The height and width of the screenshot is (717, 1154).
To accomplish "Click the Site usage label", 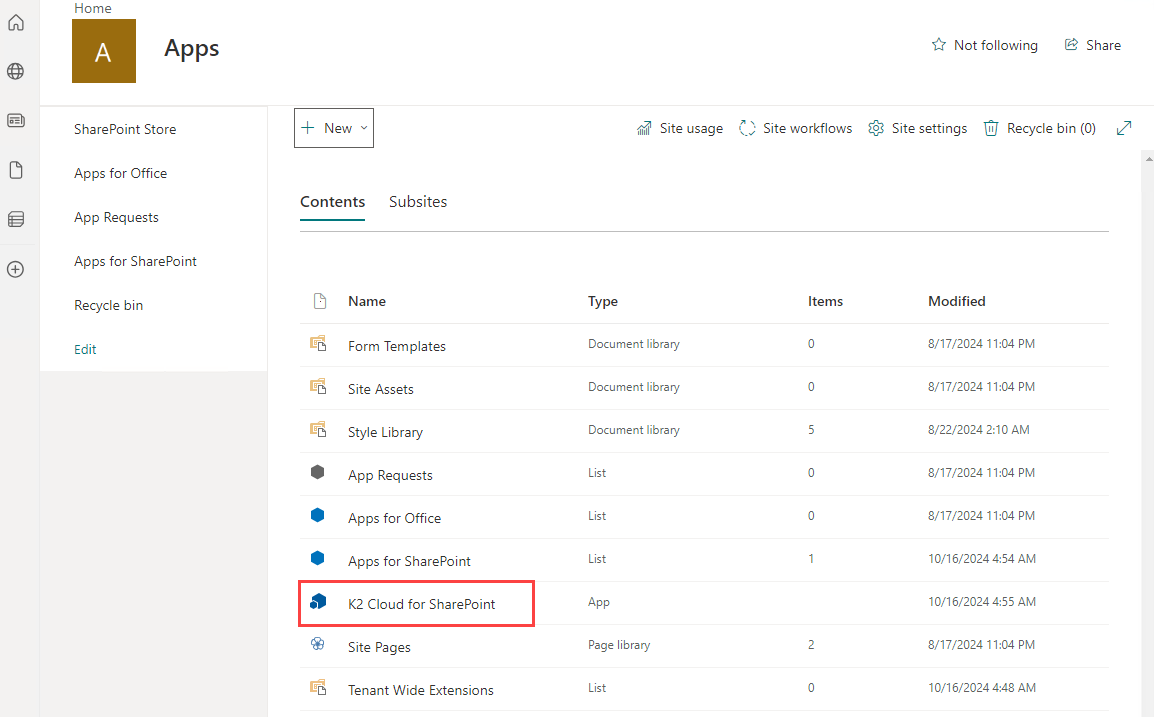I will point(691,128).
